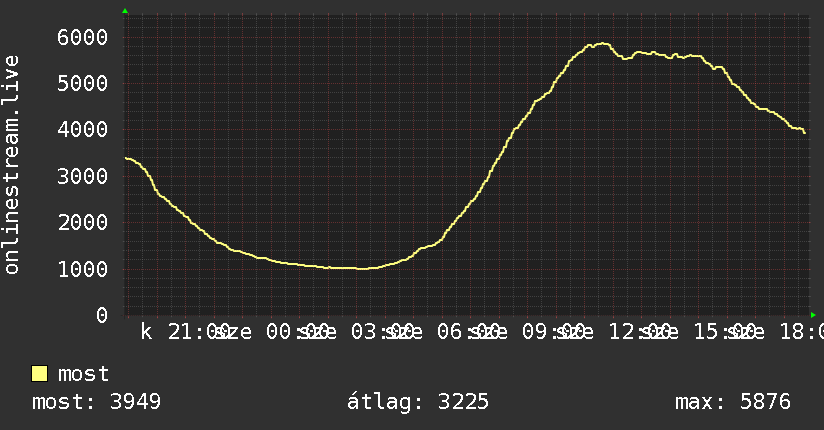
Task: Click the 6000 y-axis label
Action: click(83, 37)
